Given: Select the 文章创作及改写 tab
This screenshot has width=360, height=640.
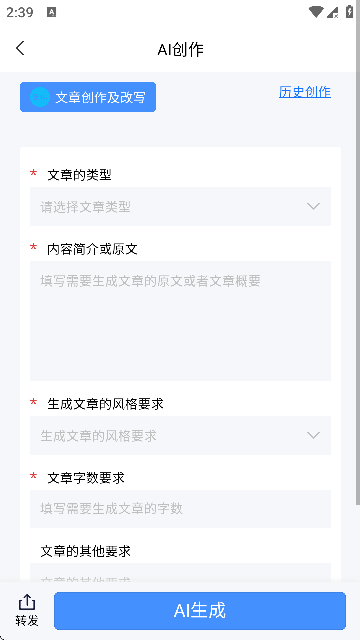Looking at the screenshot, I should pos(88,97).
